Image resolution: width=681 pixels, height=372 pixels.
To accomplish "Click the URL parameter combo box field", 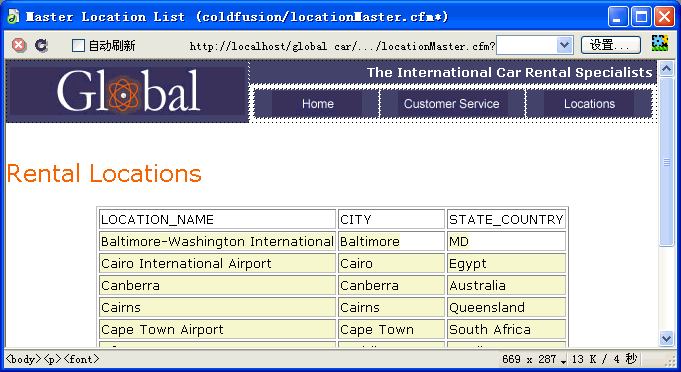I will 535,45.
